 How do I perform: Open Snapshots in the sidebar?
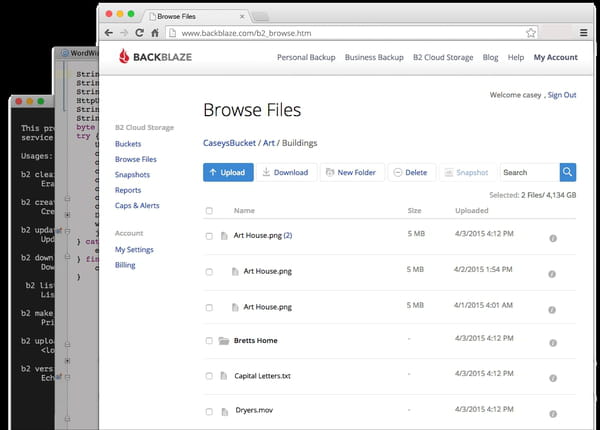[132, 175]
